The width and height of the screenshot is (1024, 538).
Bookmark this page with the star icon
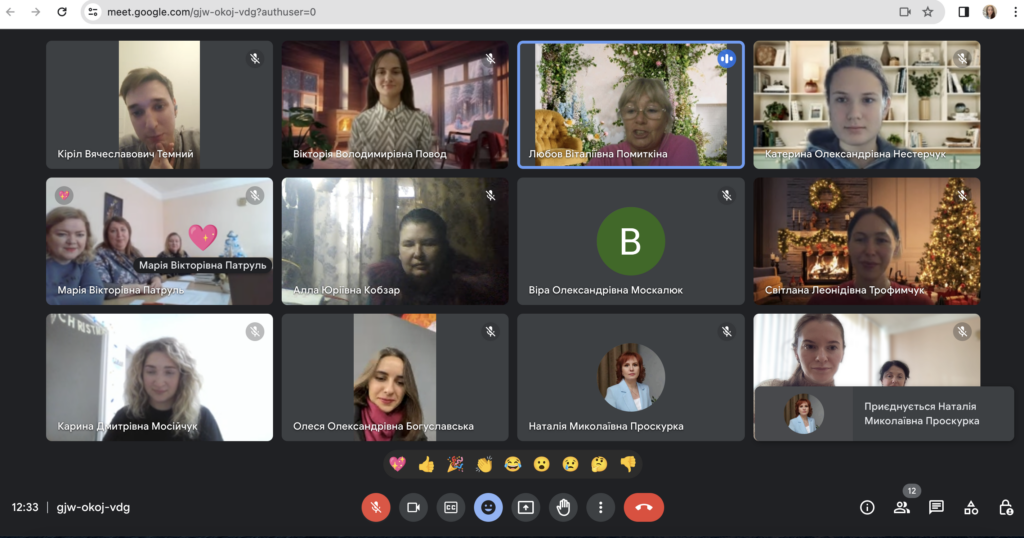click(928, 12)
